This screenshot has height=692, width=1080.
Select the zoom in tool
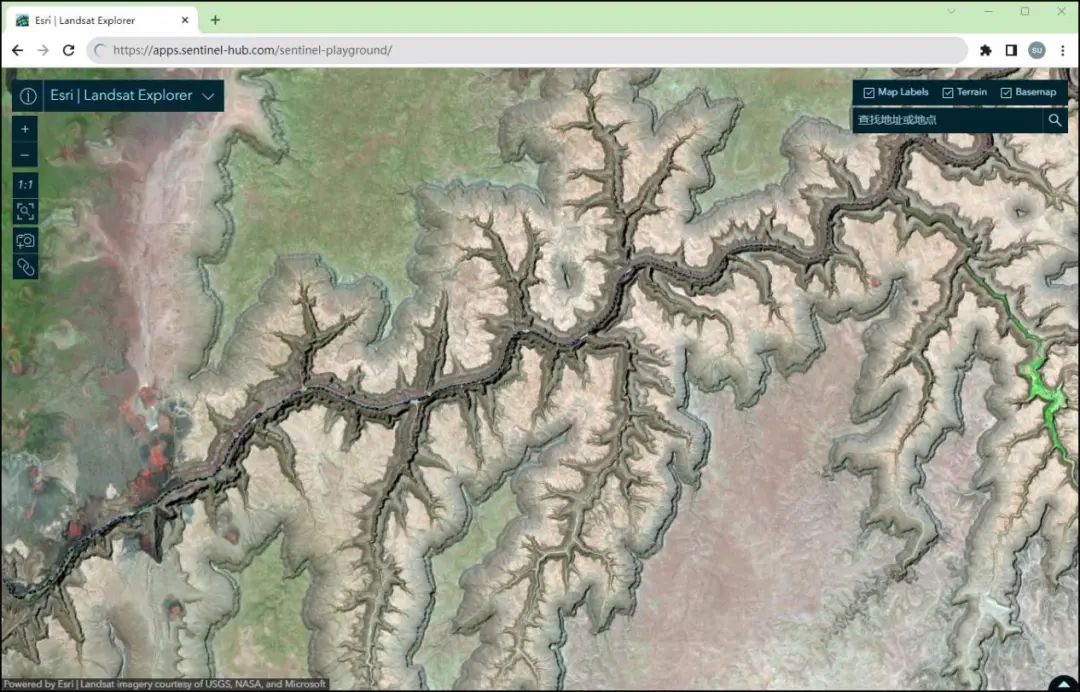coord(24,128)
